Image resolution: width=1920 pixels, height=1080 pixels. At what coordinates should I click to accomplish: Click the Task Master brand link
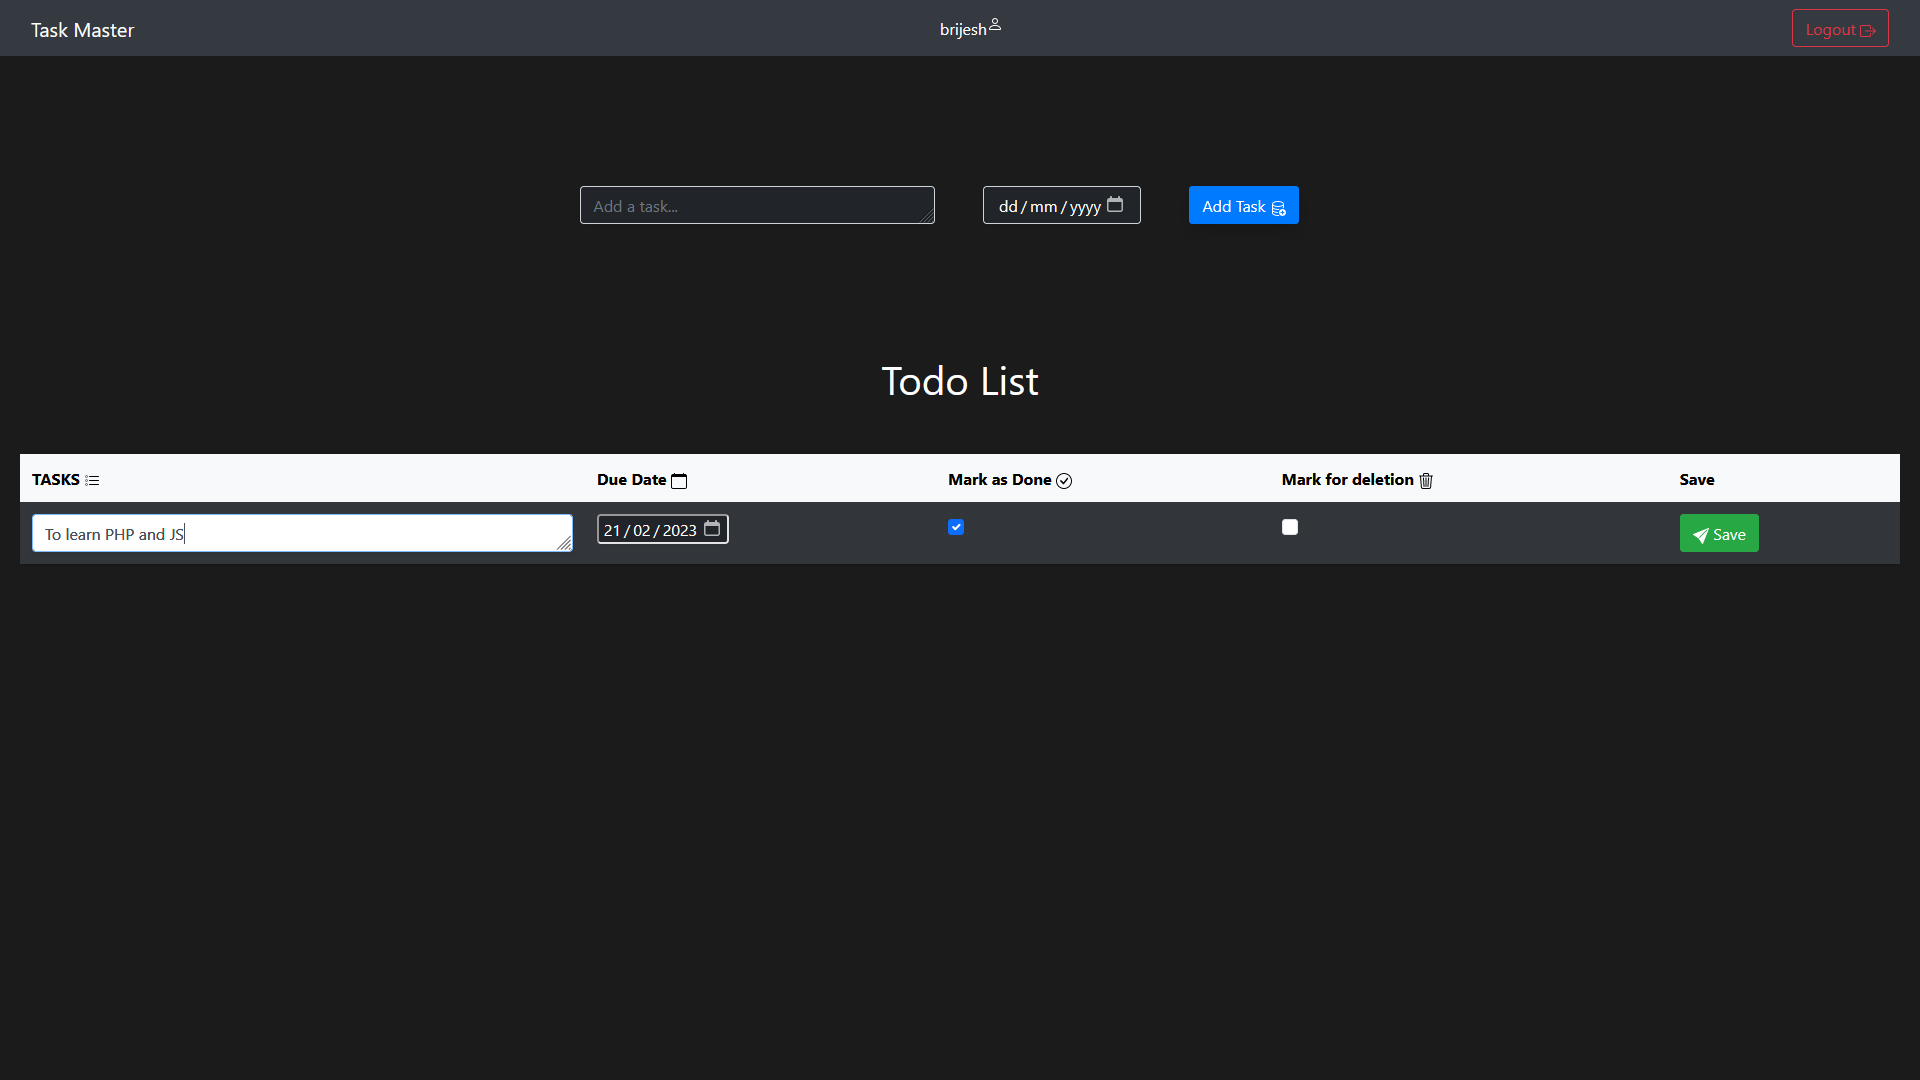pyautogui.click(x=82, y=30)
